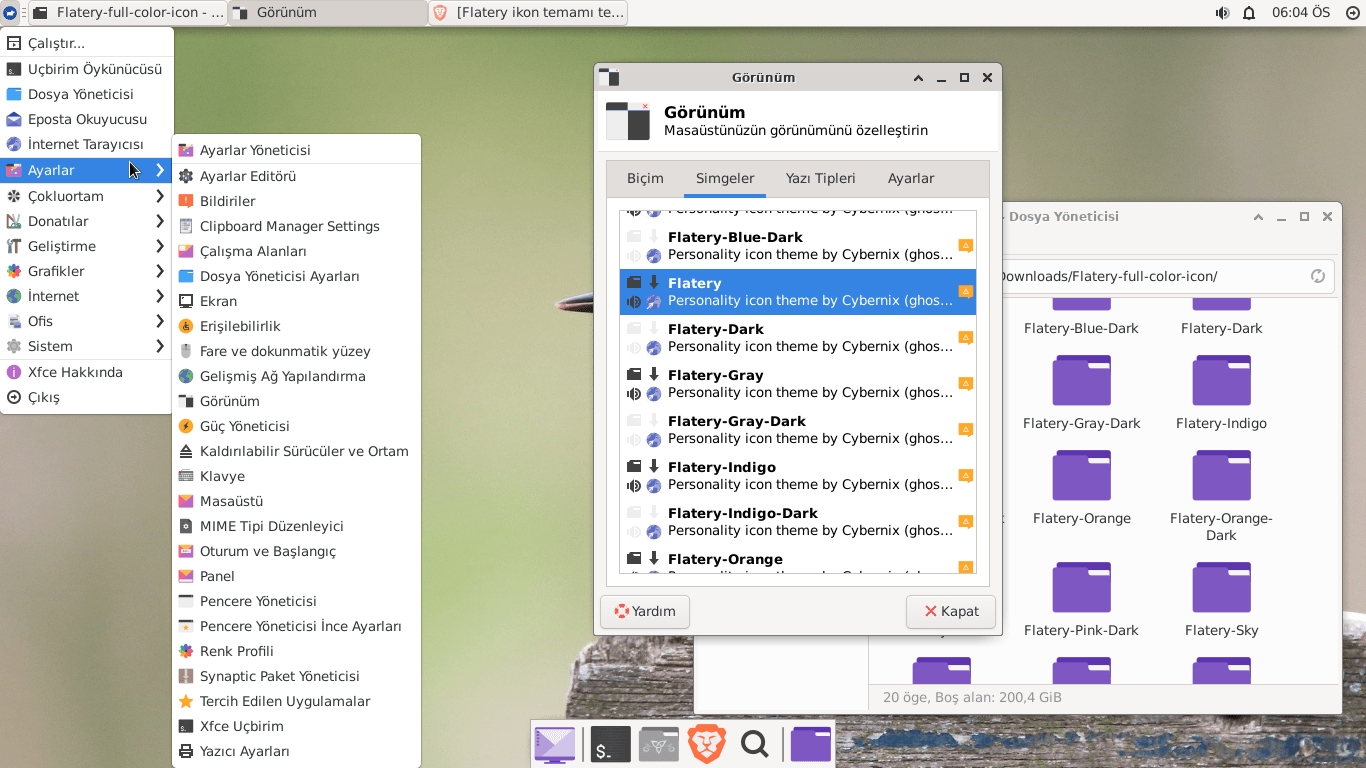The image size is (1366, 768).
Task: Choose Çıkış to log out
Action: click(87, 397)
